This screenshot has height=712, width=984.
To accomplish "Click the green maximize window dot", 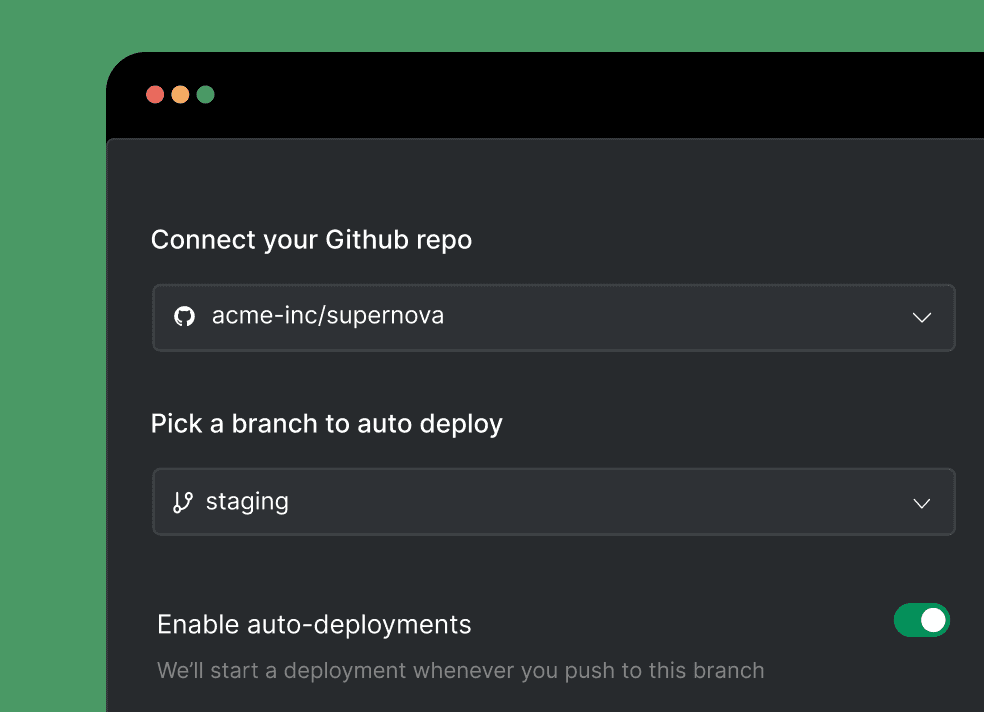I will click(206, 95).
